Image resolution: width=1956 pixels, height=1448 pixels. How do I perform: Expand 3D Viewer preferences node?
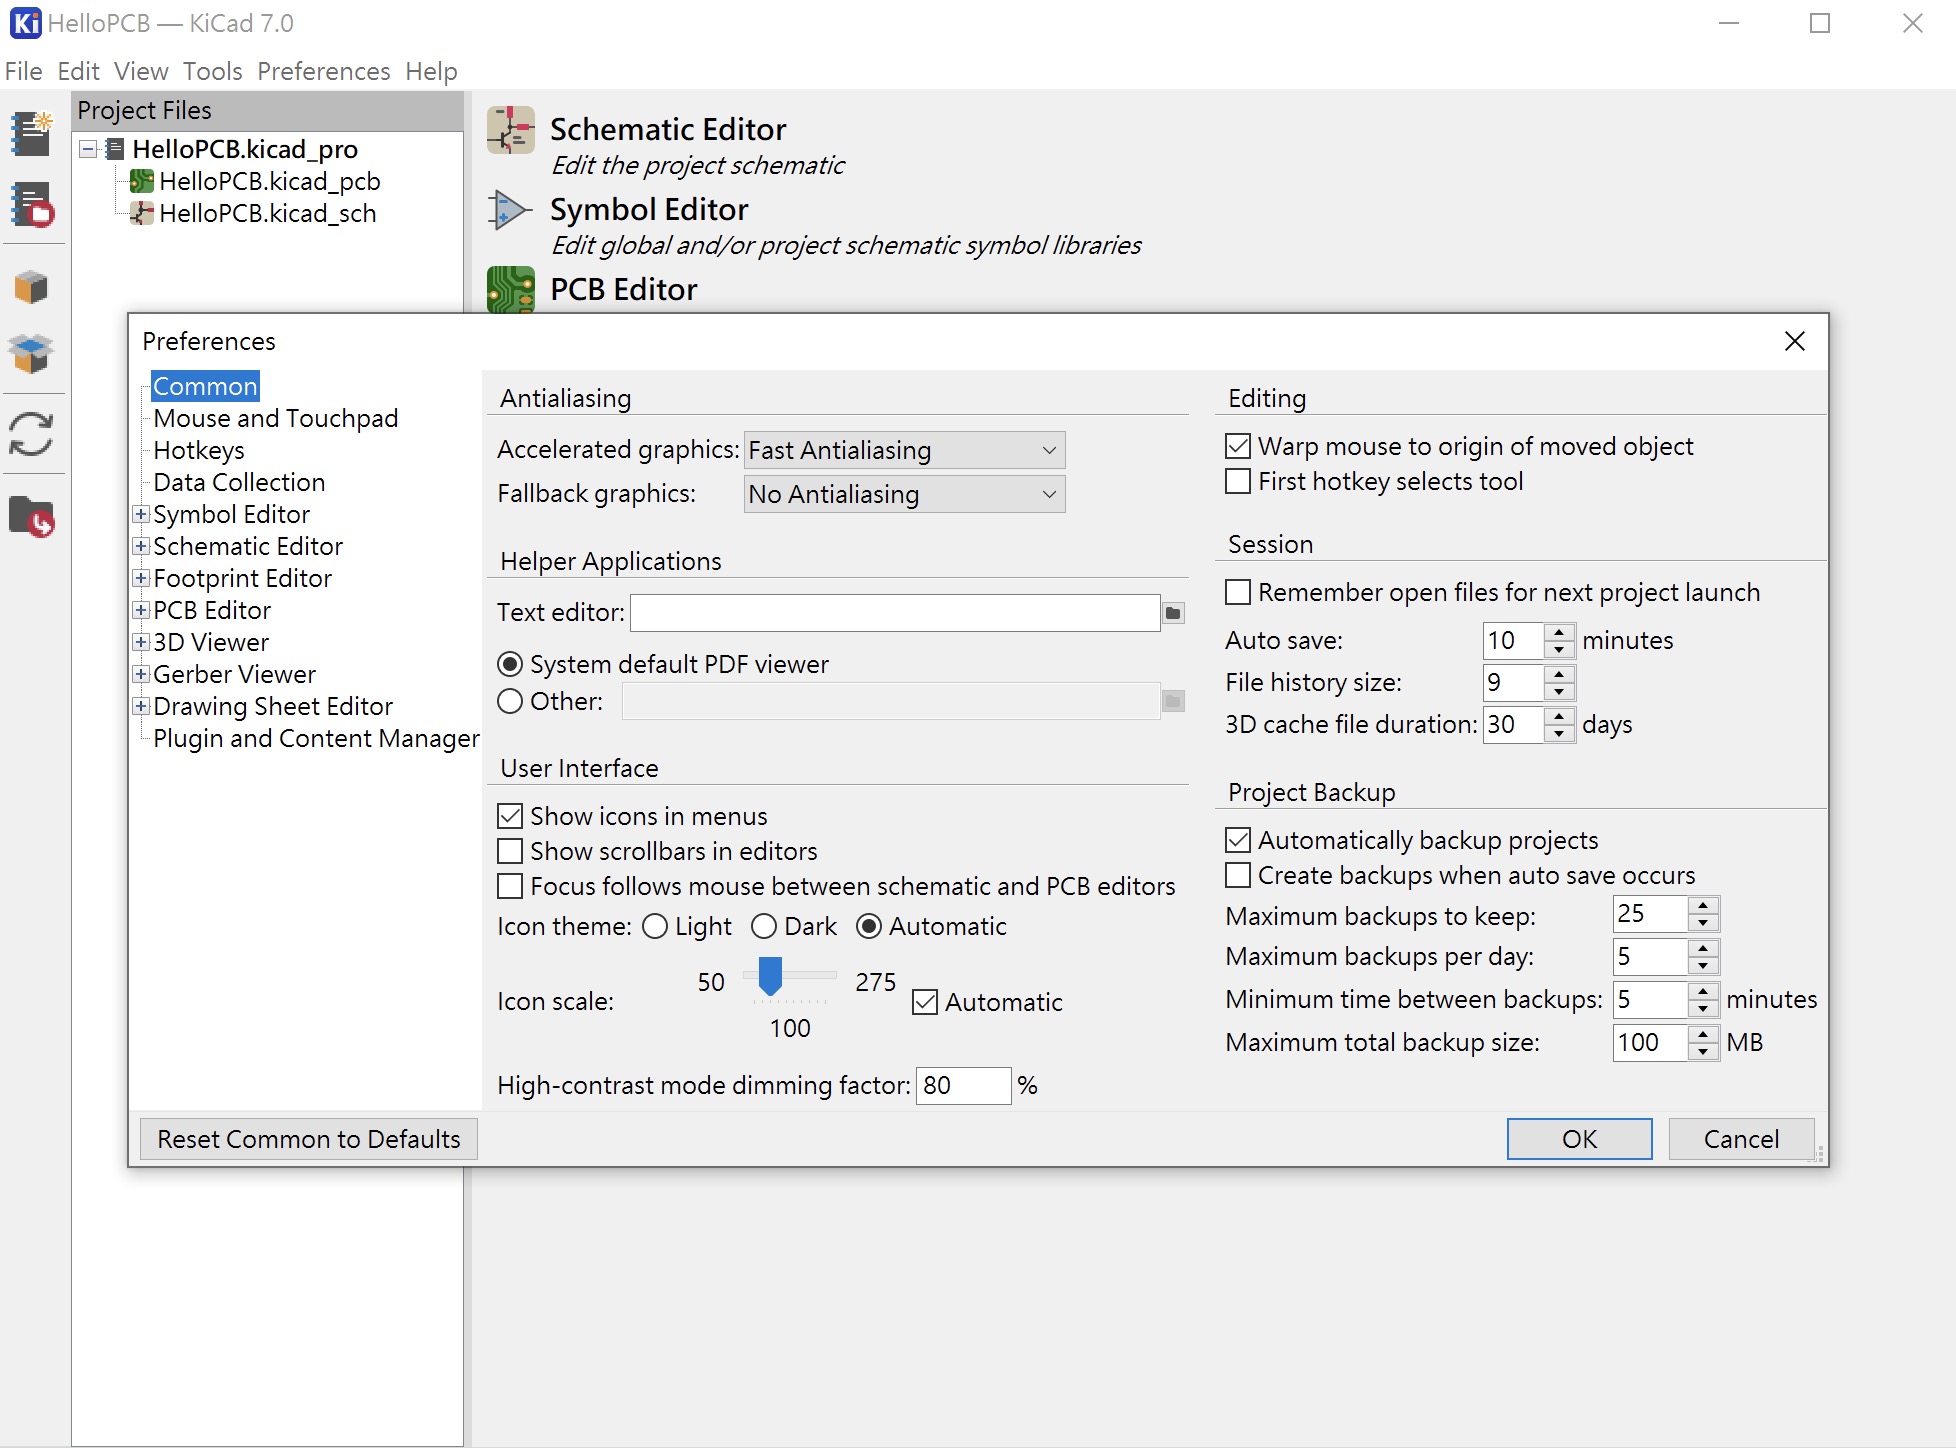(141, 642)
